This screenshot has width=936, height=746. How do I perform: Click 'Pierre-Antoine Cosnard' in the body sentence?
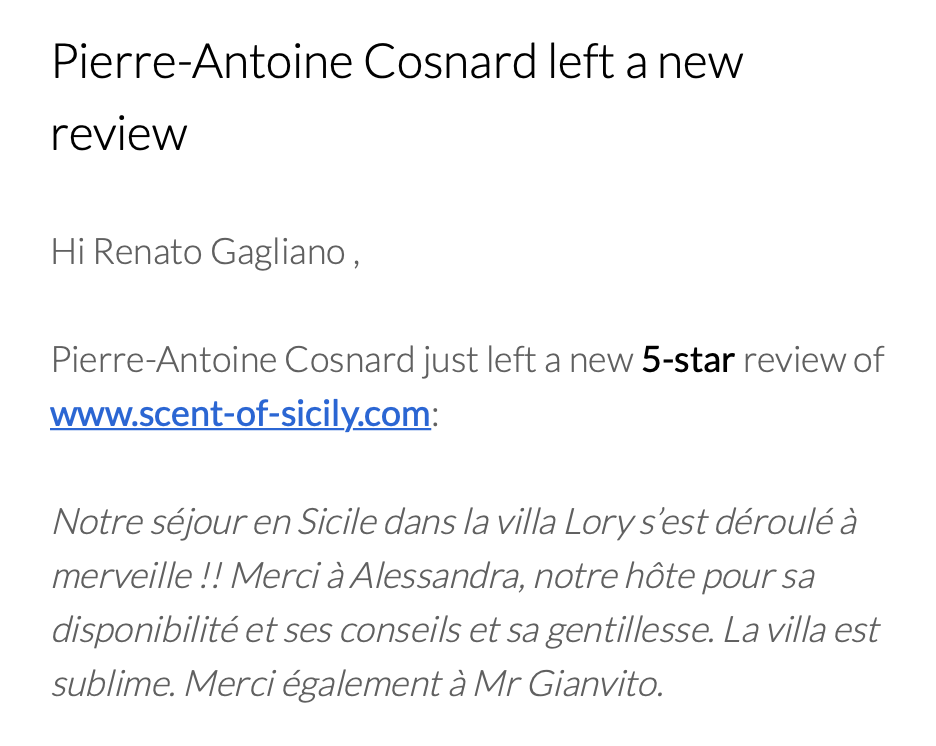click(232, 360)
